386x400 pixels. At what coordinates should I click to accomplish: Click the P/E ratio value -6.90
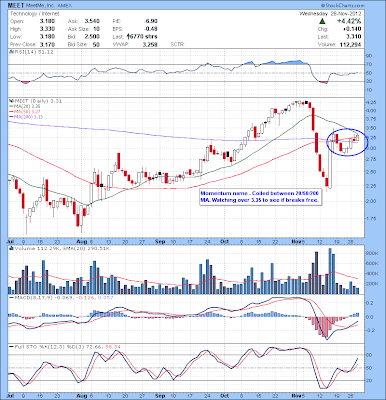(x=151, y=21)
